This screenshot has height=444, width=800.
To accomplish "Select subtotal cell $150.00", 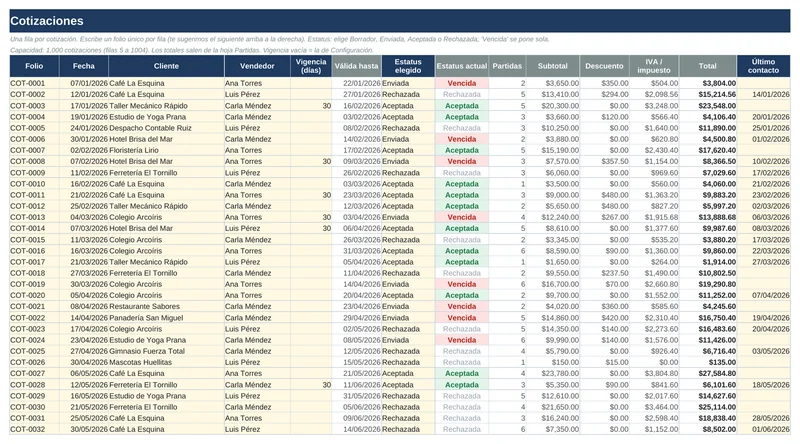I will click(x=553, y=362).
